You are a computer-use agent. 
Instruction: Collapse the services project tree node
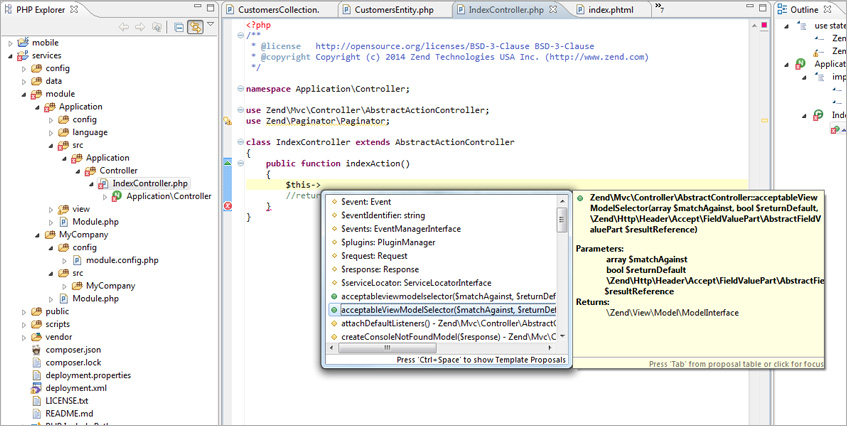pyautogui.click(x=10, y=56)
